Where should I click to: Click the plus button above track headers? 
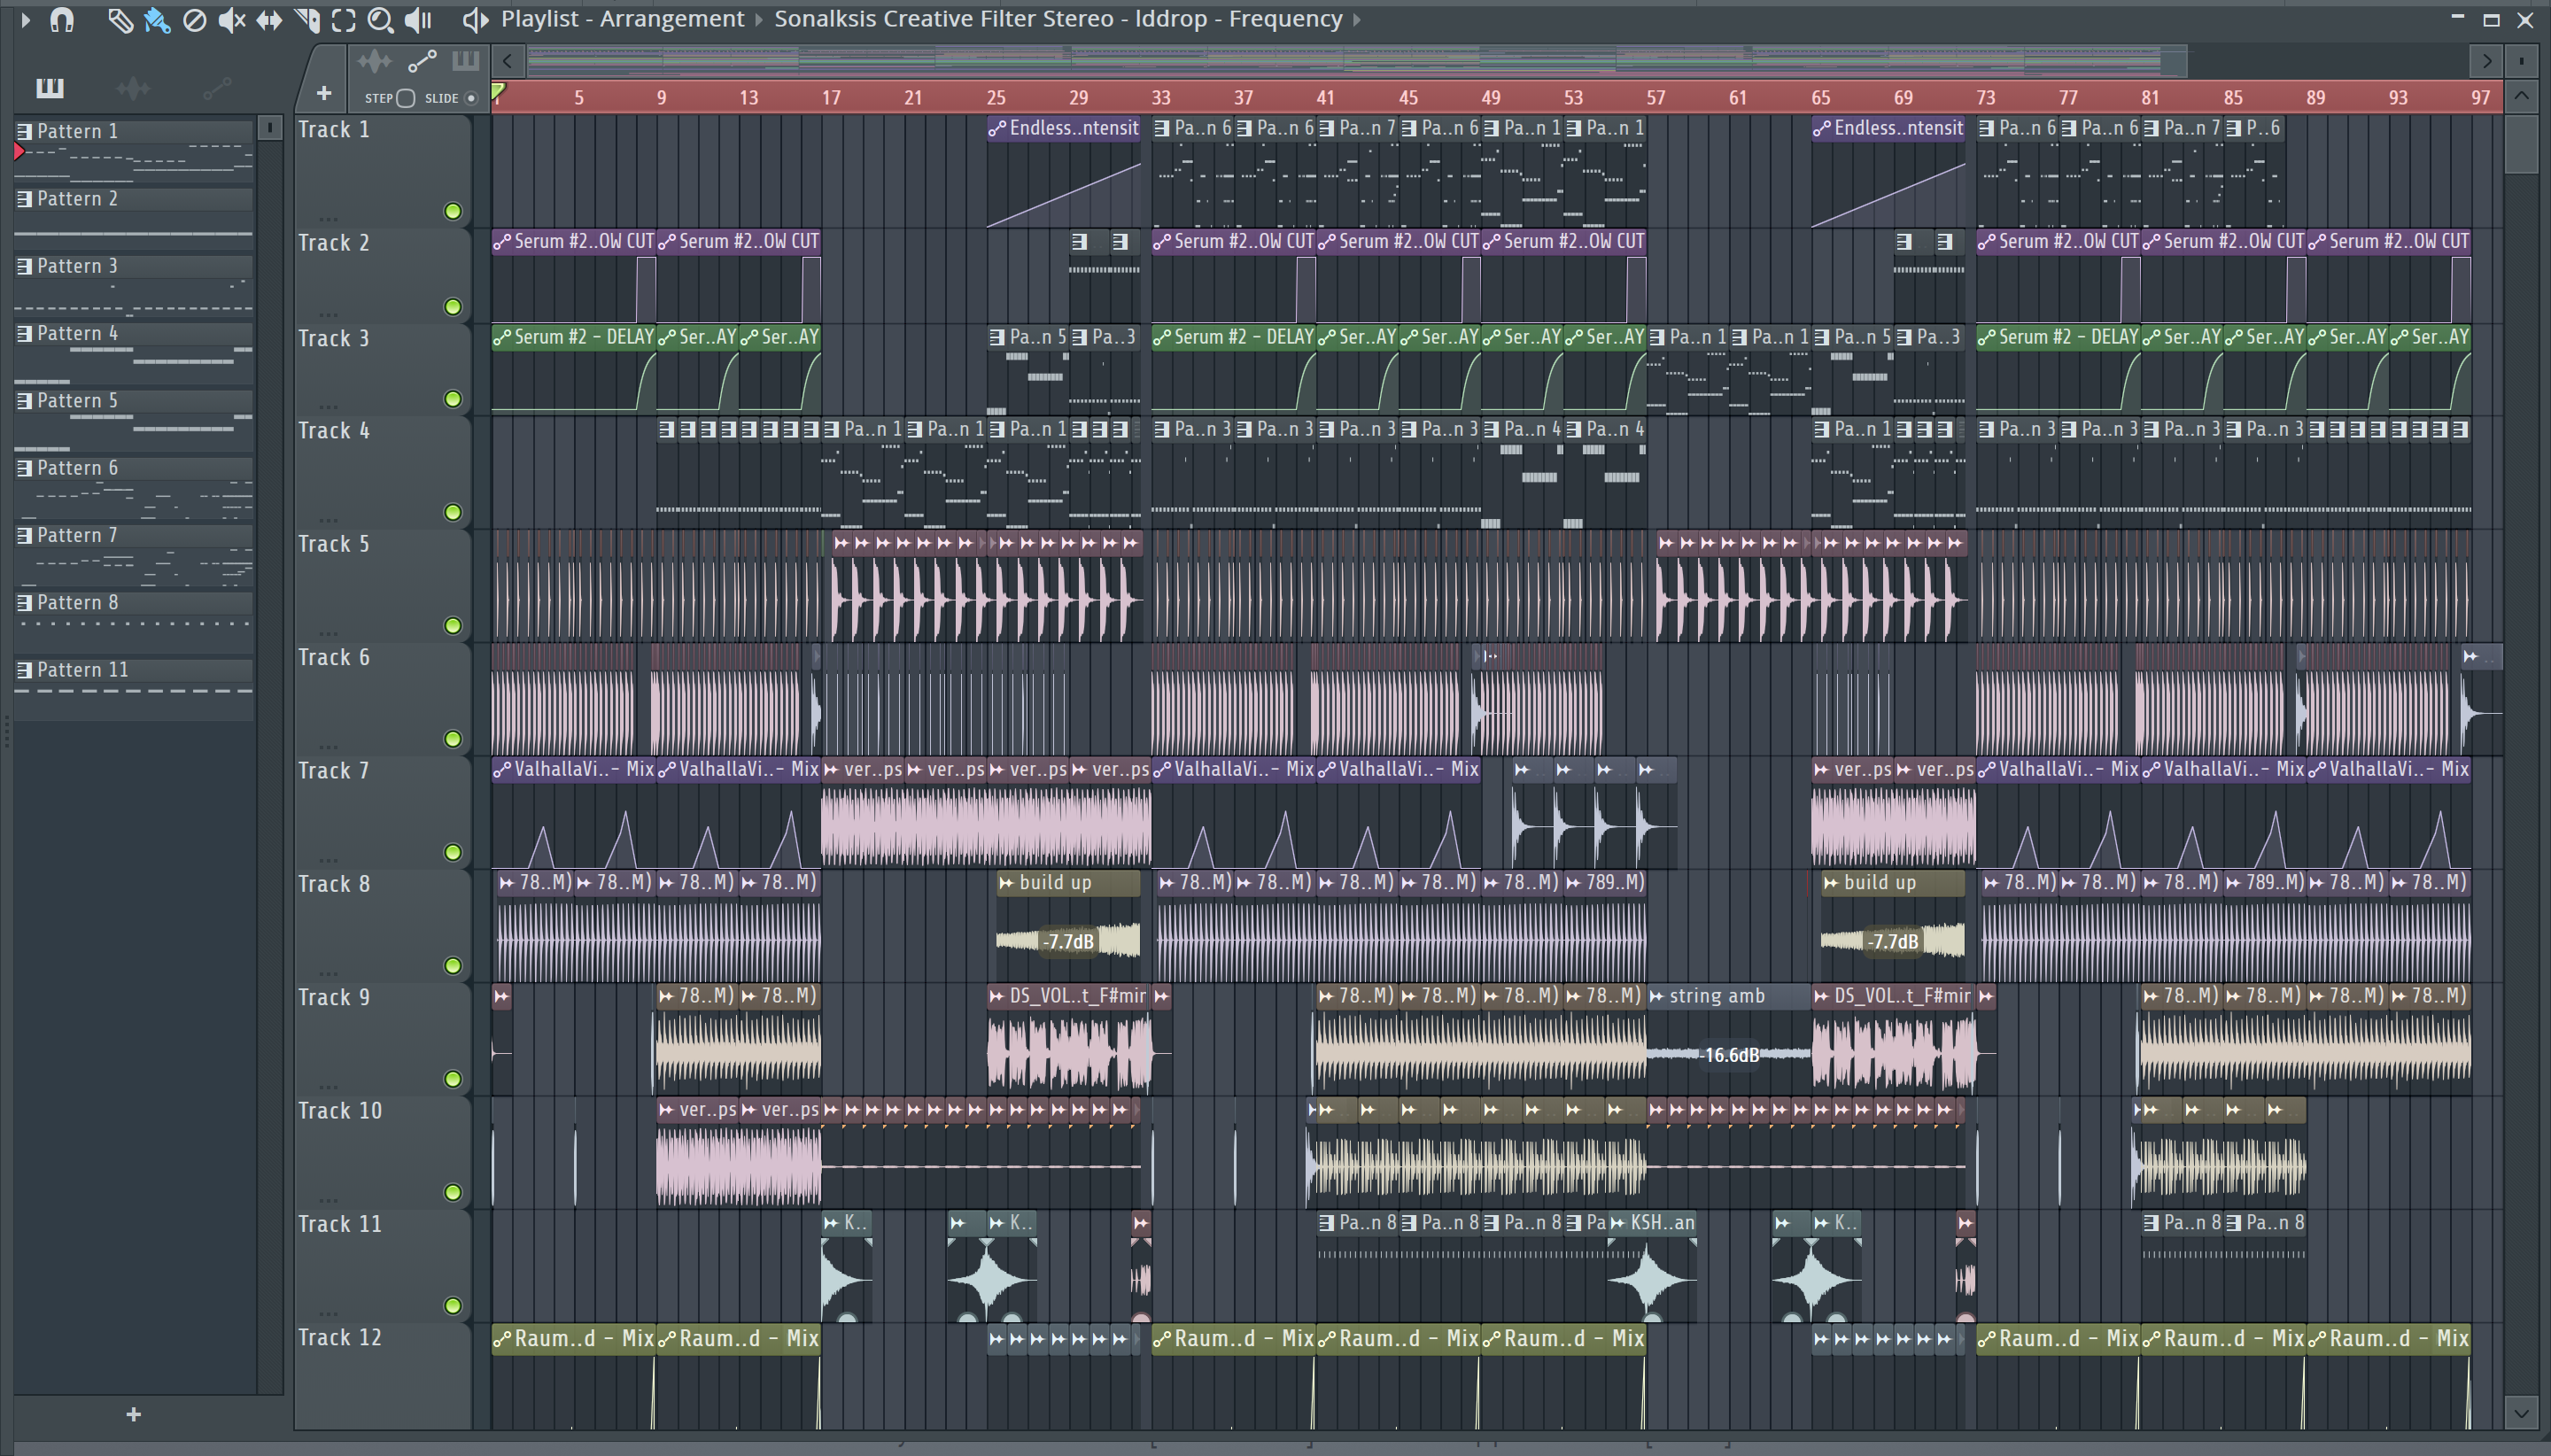pyautogui.click(x=323, y=94)
